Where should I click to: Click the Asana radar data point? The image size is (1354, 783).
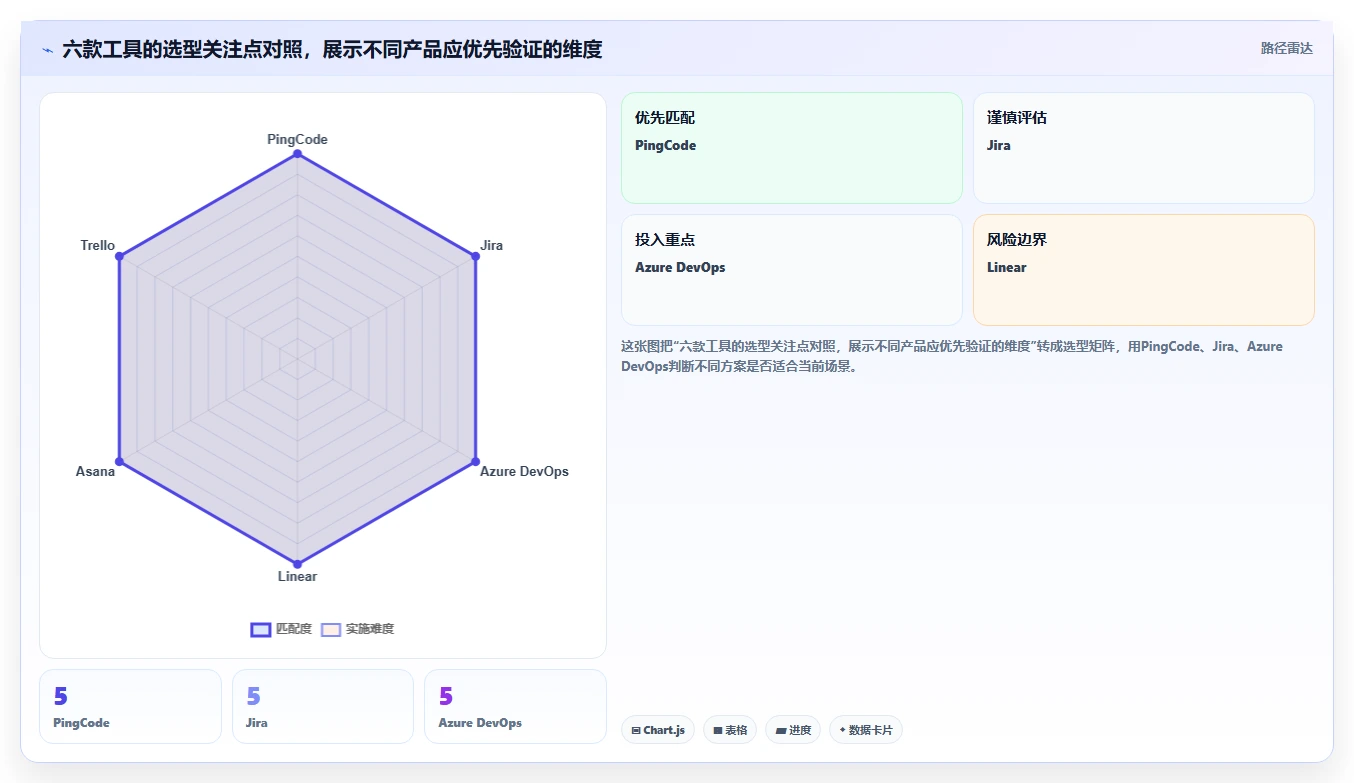[119, 461]
